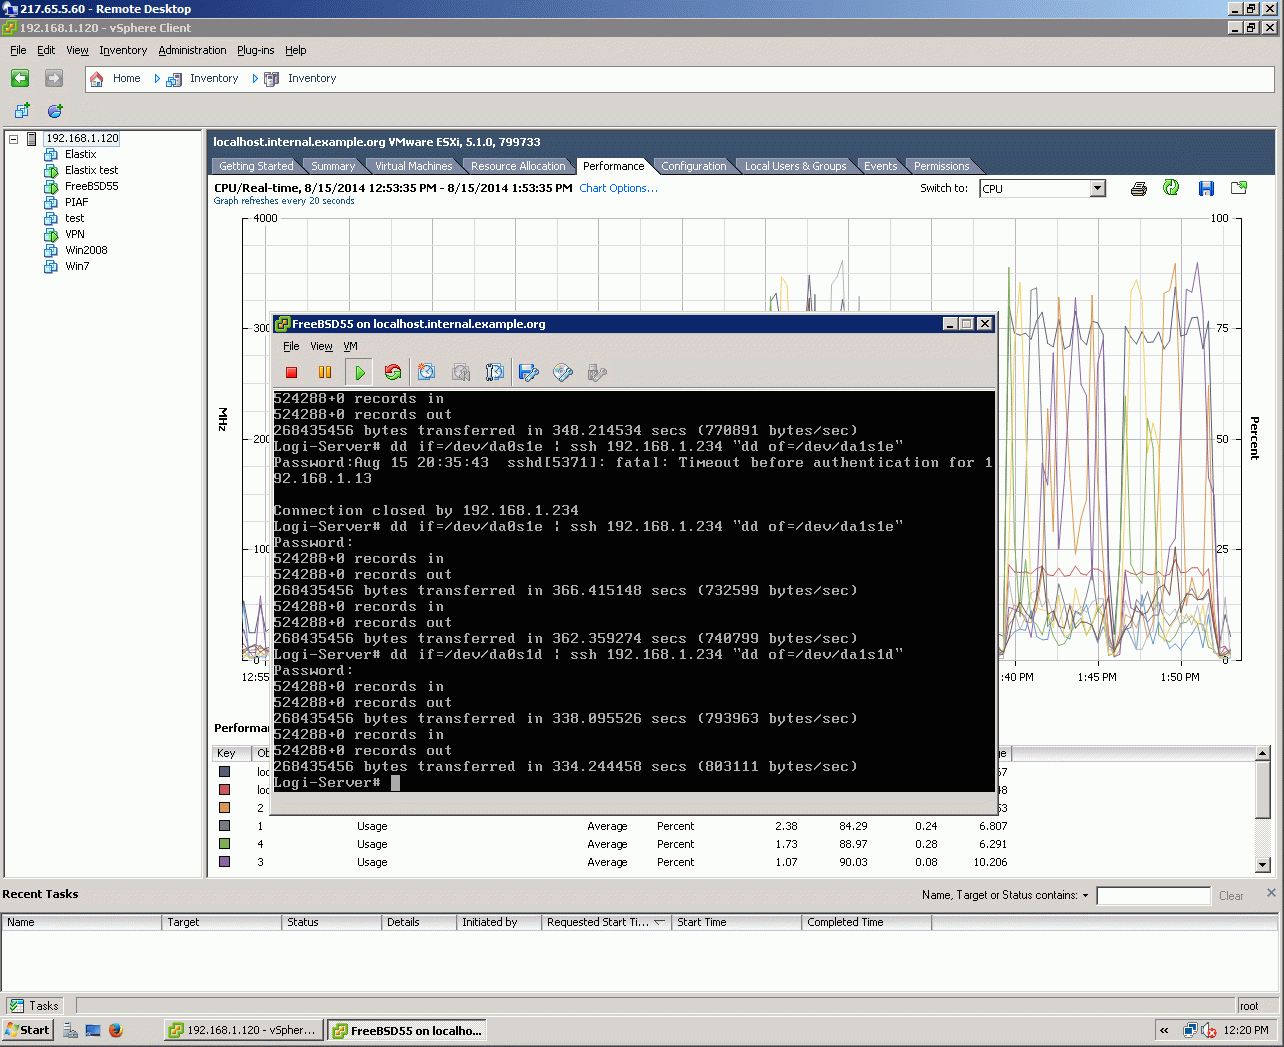Launch Firefox from the quick launch bar

pyautogui.click(x=116, y=1030)
